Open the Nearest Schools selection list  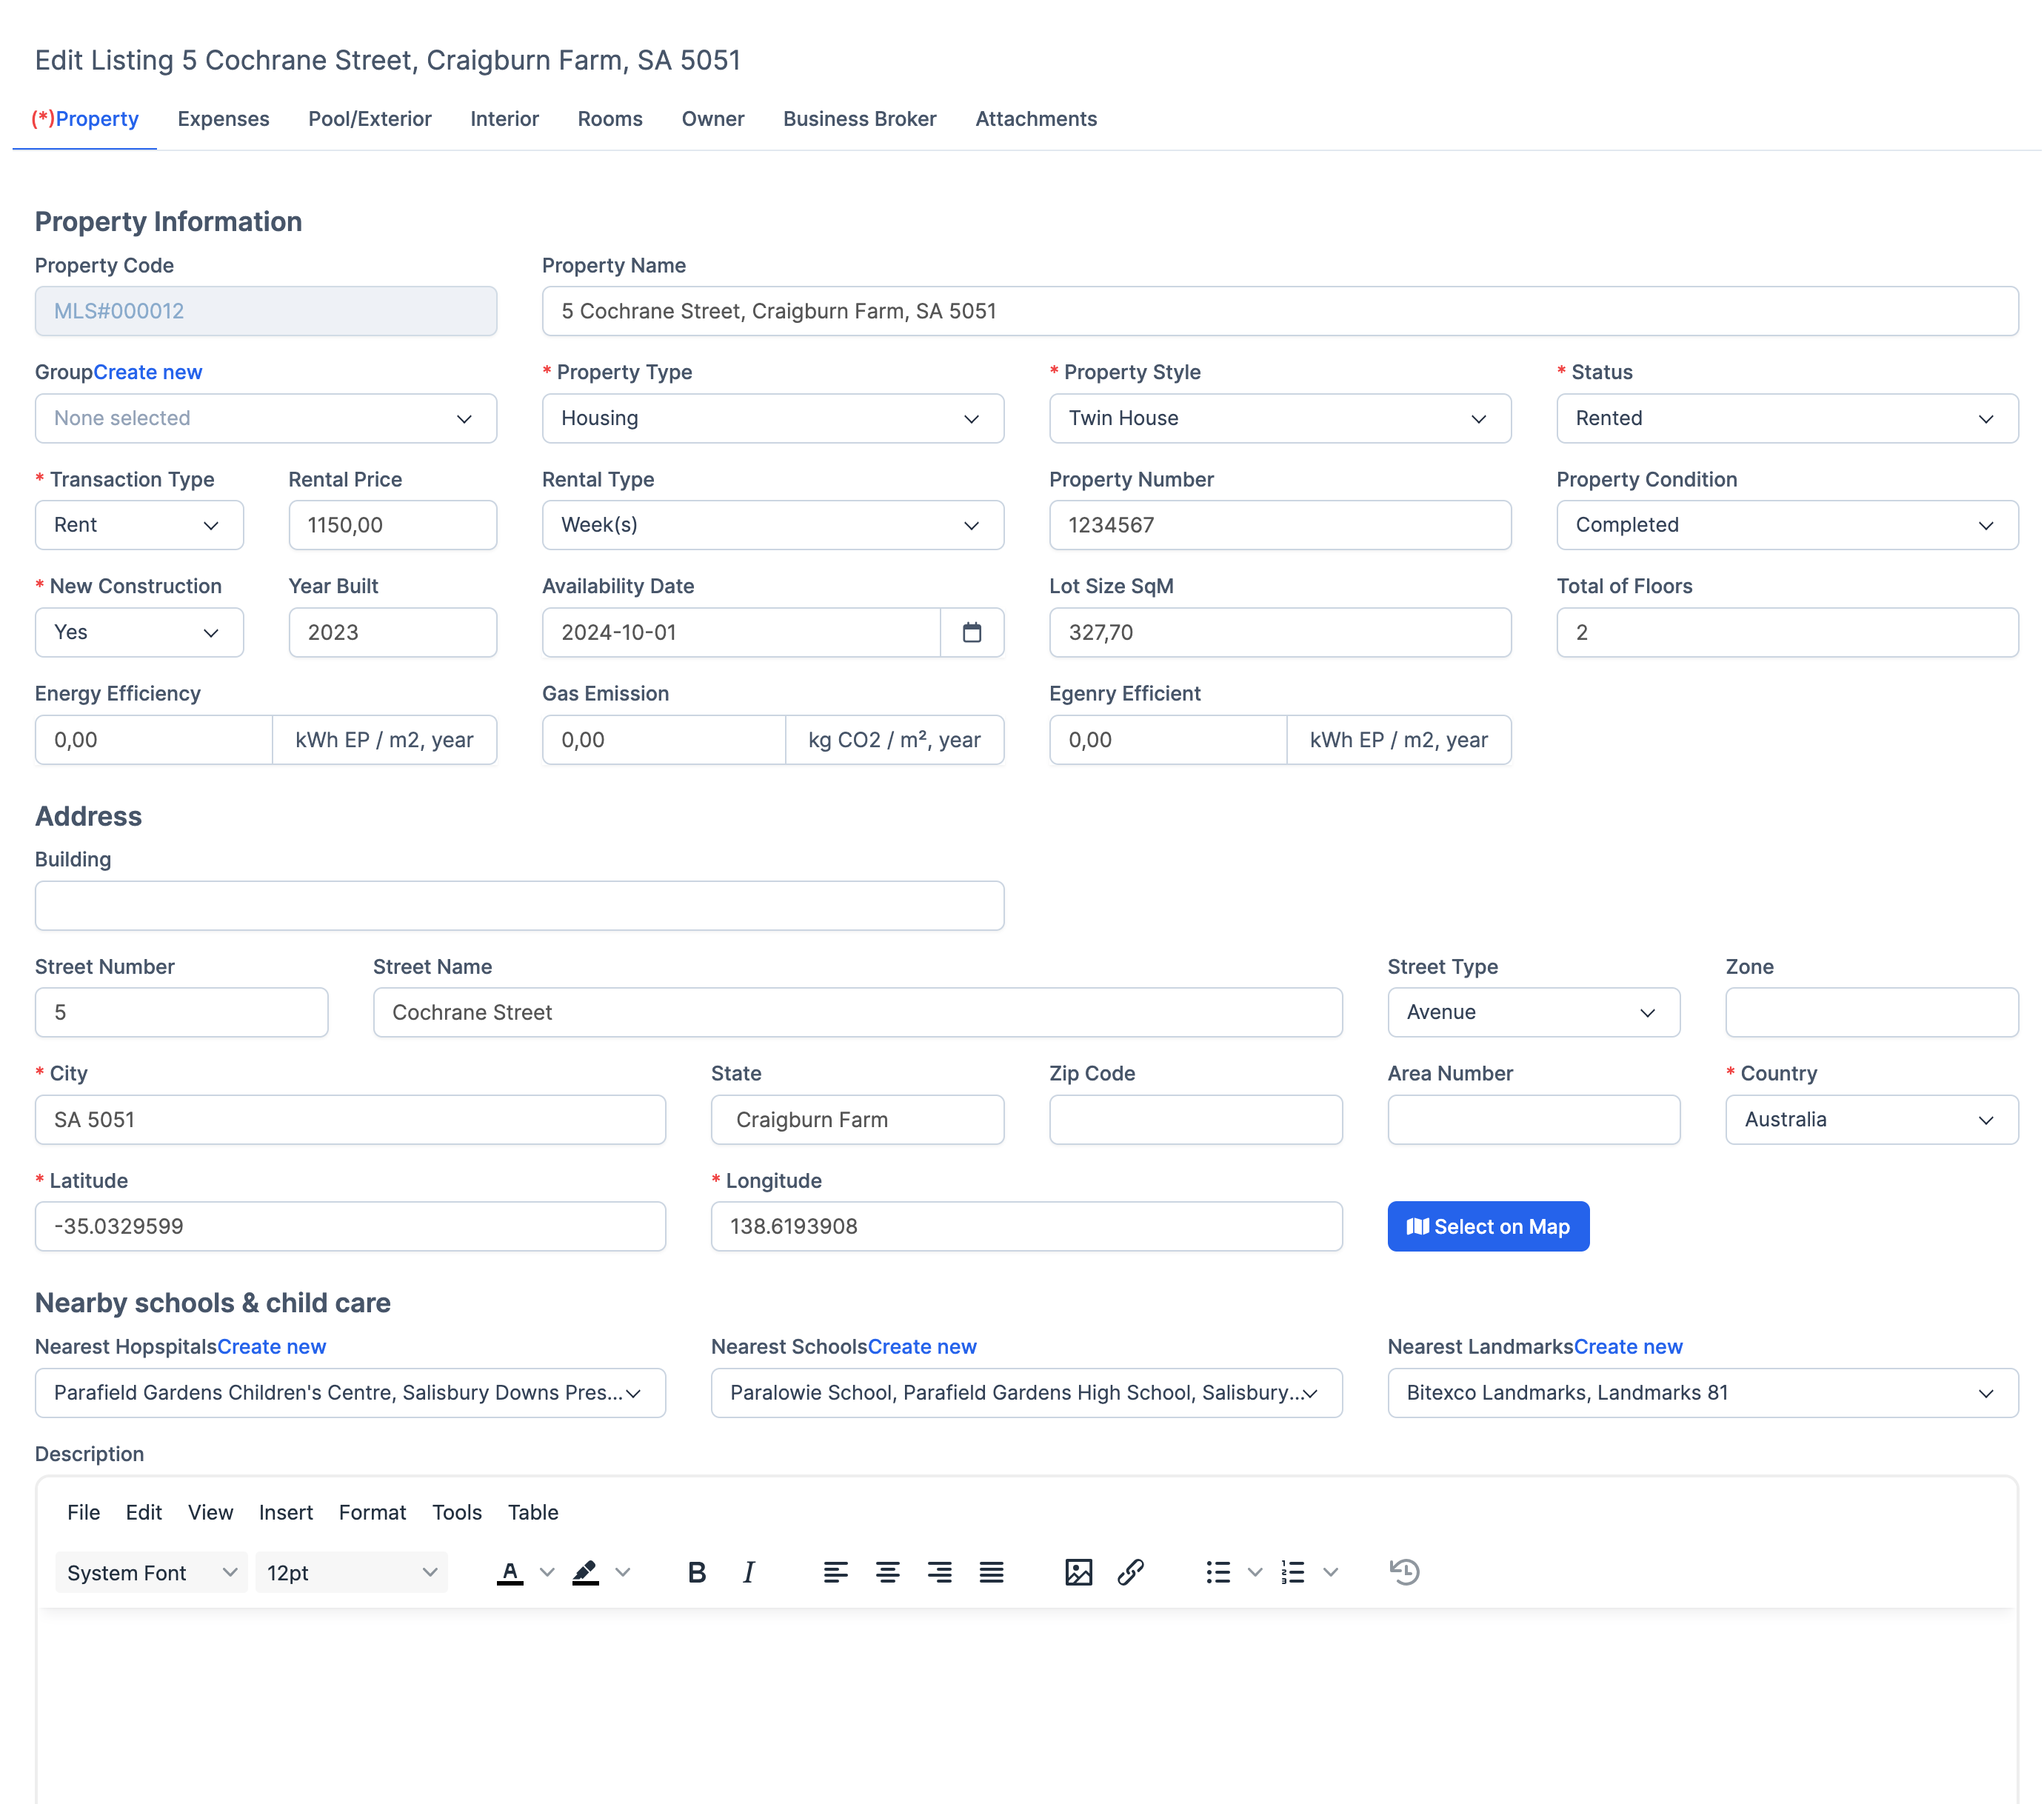click(1026, 1392)
